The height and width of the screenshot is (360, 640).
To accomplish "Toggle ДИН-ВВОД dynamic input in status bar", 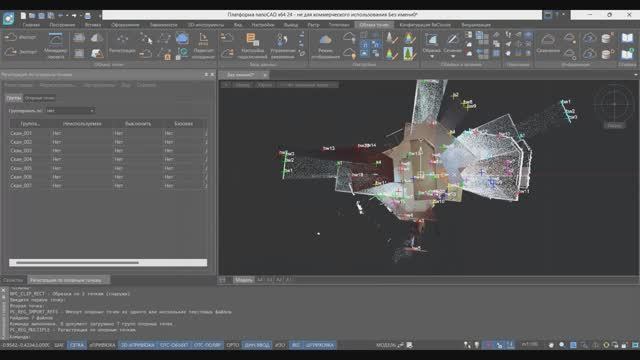I will 257,345.
